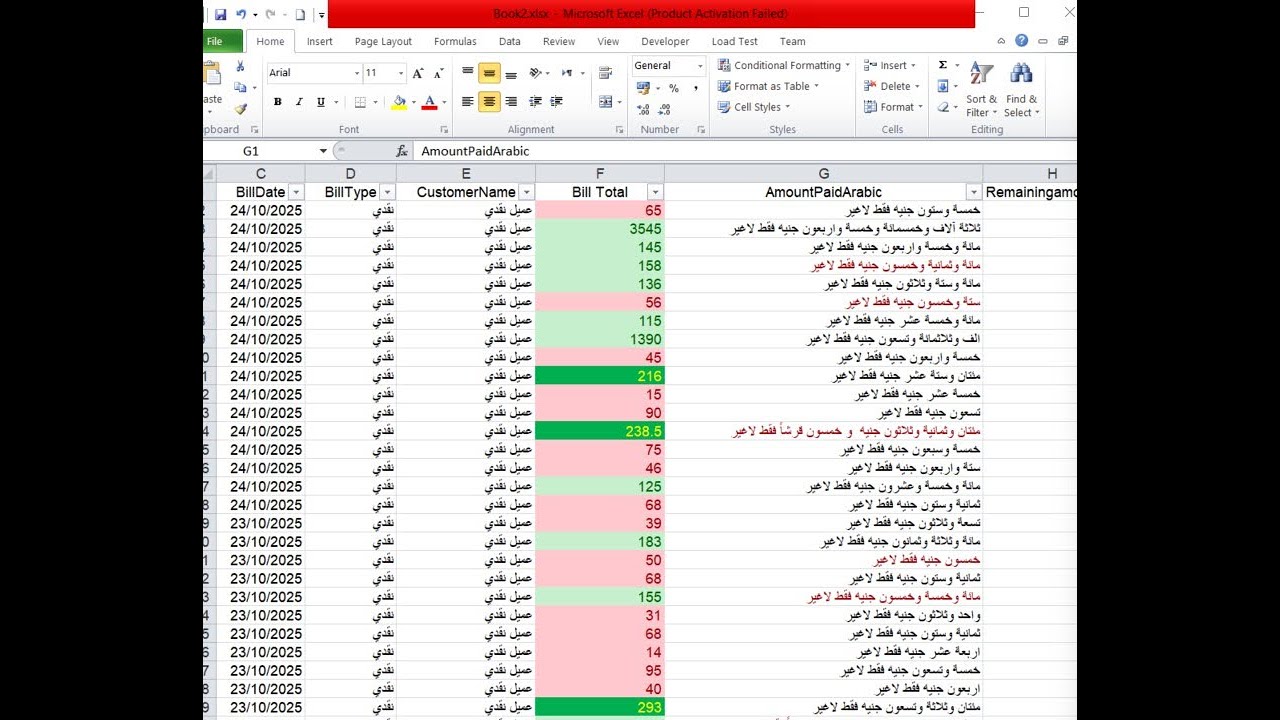1280x720 pixels.
Task: Click the Accounting Number Format icon
Action: (x=643, y=88)
